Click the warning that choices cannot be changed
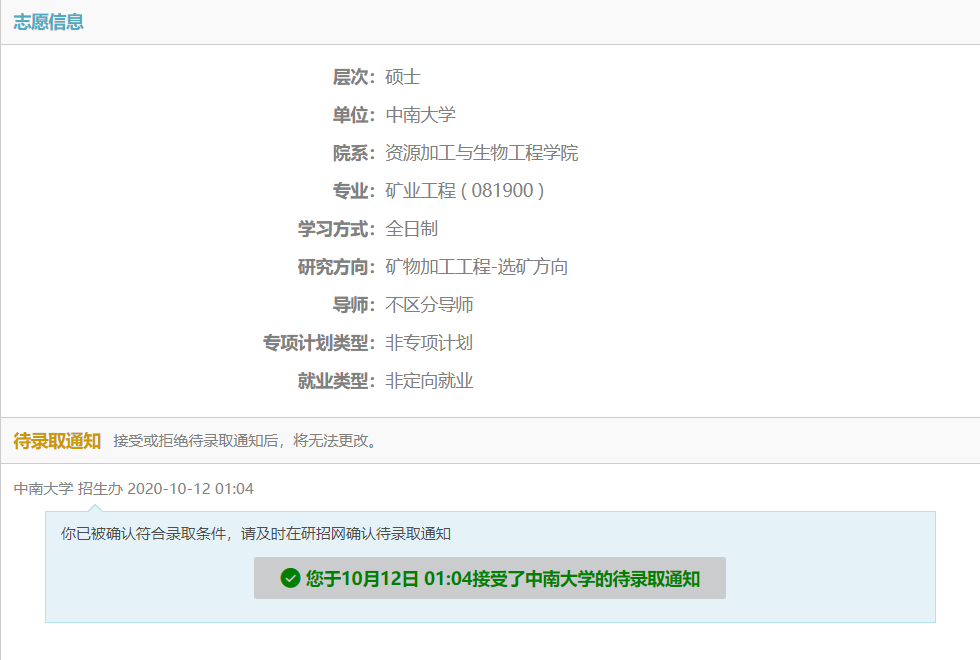Viewport: 980px width, 660px height. 246,441
